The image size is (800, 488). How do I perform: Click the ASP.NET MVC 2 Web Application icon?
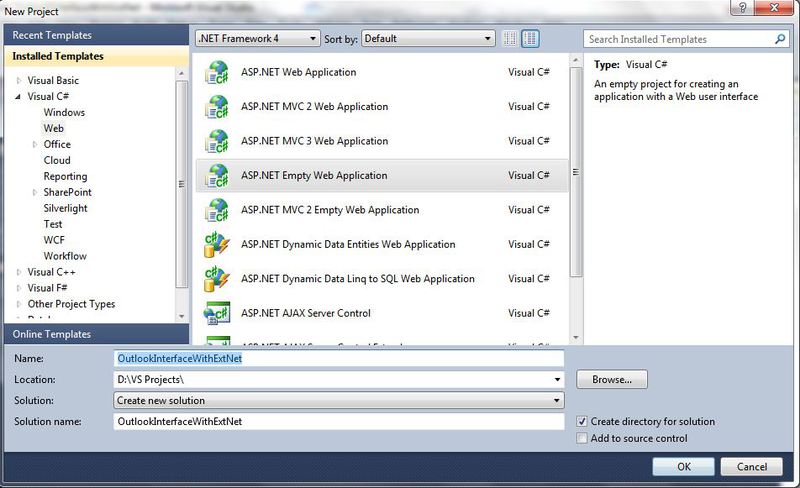pos(217,107)
